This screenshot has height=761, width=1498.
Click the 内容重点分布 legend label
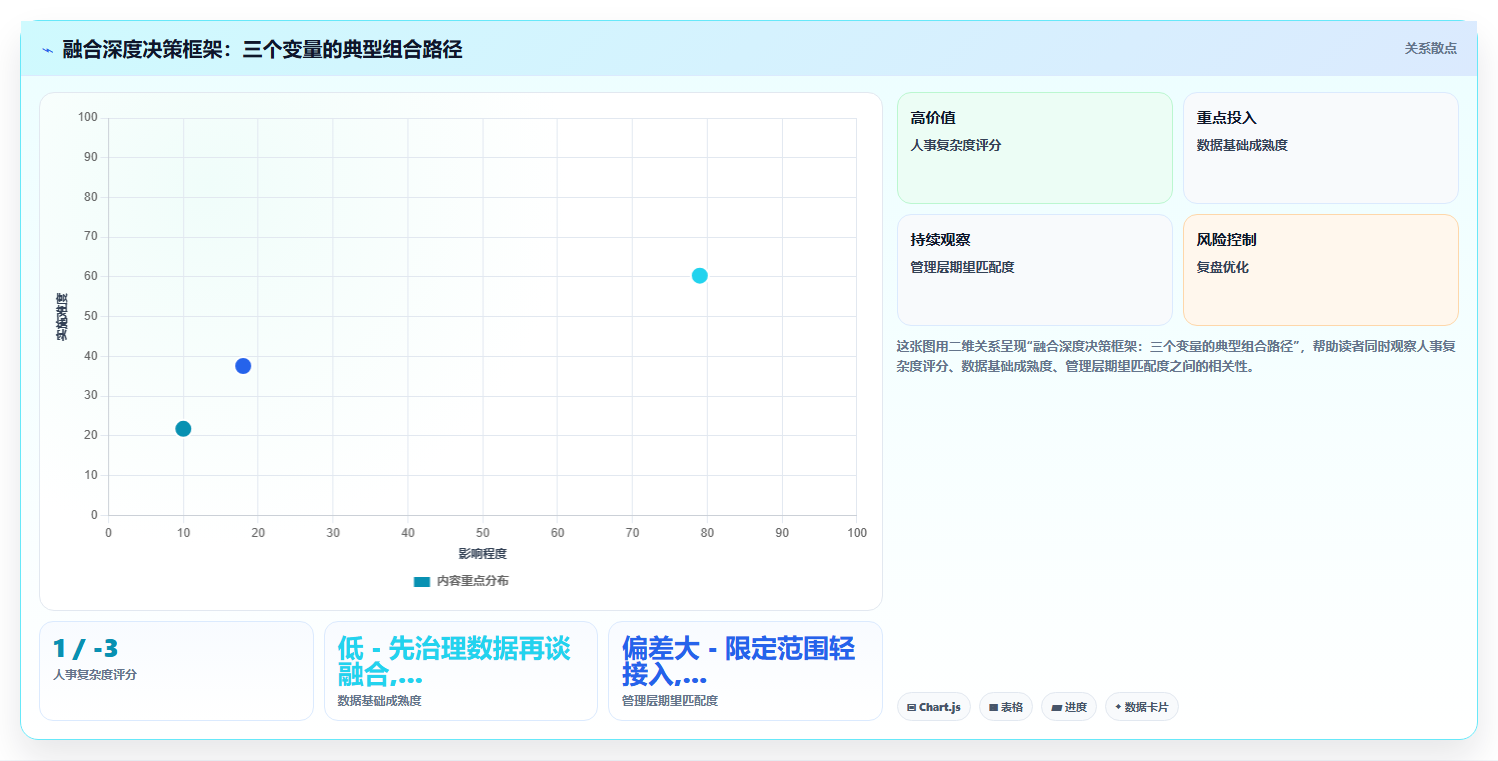click(472, 581)
